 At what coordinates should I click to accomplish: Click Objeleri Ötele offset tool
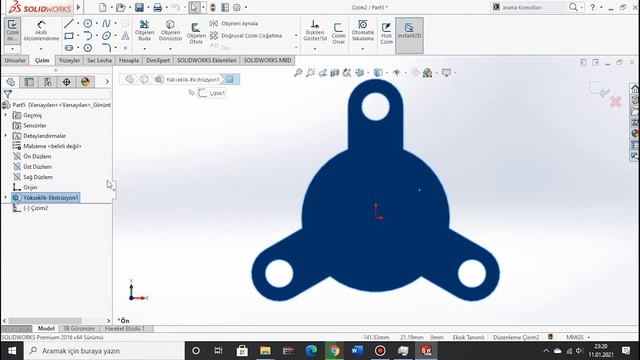(196, 33)
